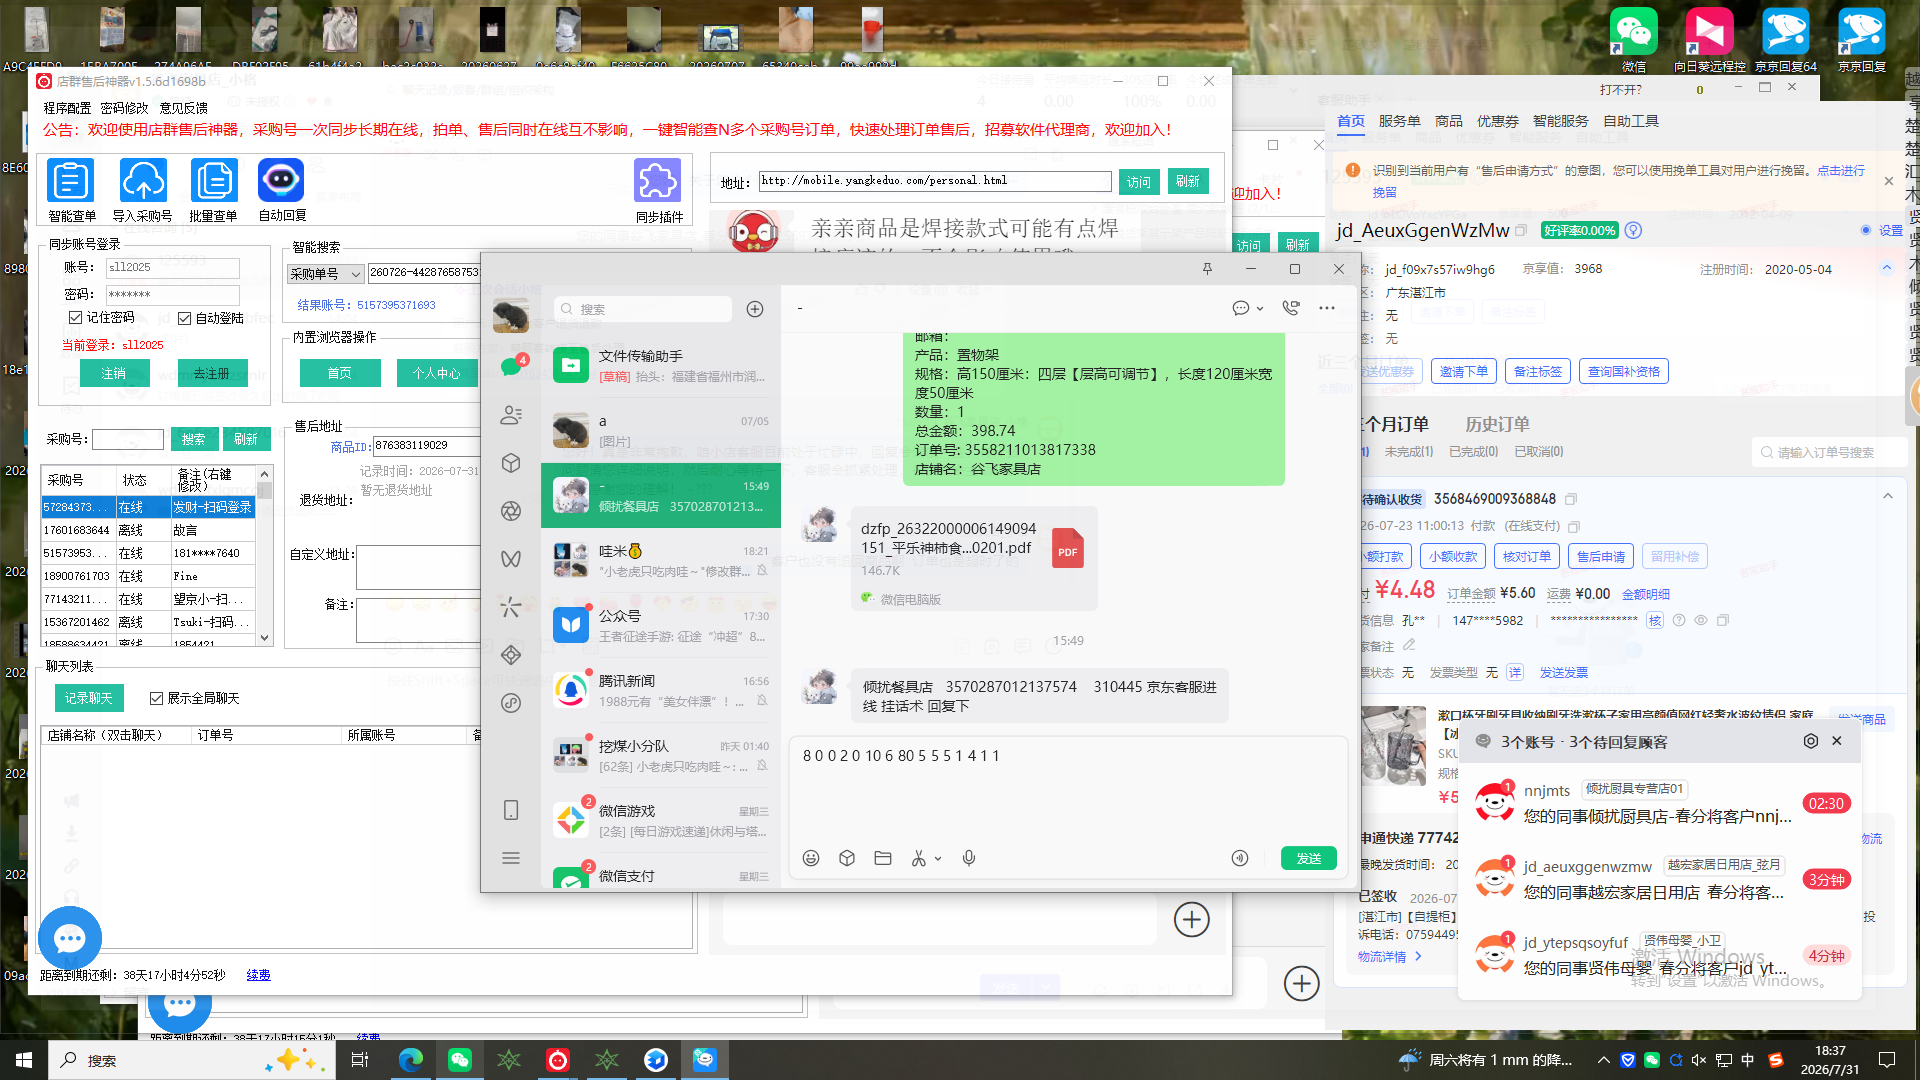Open the 腾讯新闻 conversation

point(661,691)
